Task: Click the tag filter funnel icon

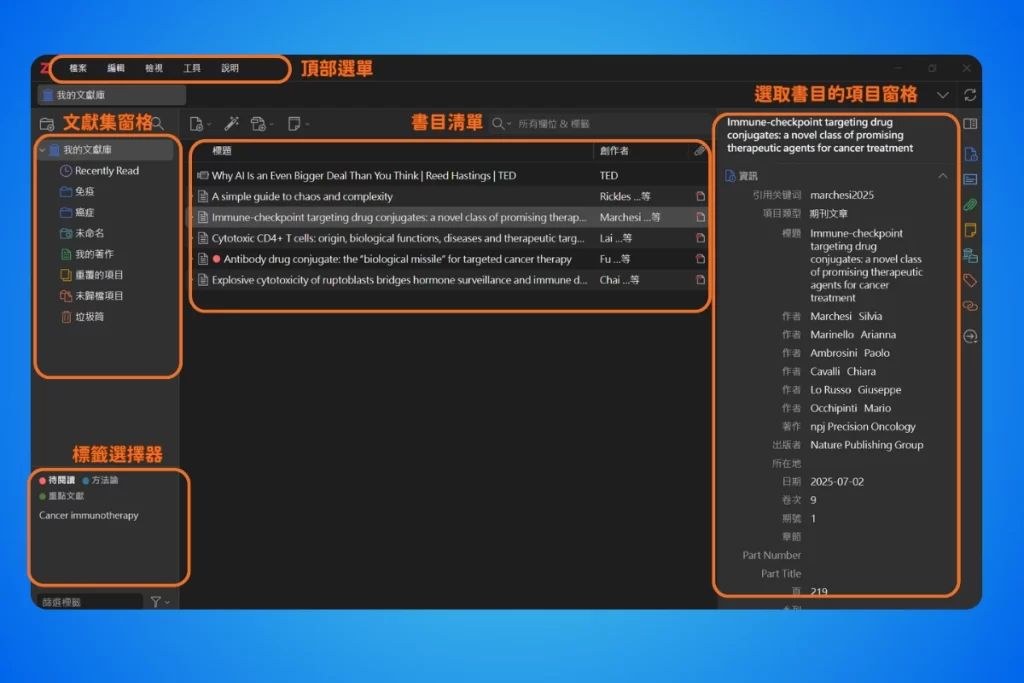Action: coord(155,602)
